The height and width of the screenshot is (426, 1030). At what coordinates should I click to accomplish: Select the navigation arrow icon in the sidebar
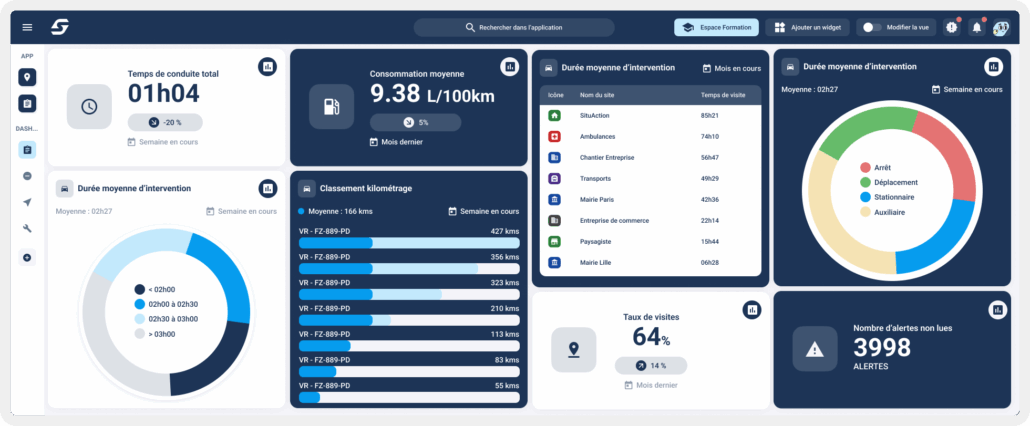(27, 202)
